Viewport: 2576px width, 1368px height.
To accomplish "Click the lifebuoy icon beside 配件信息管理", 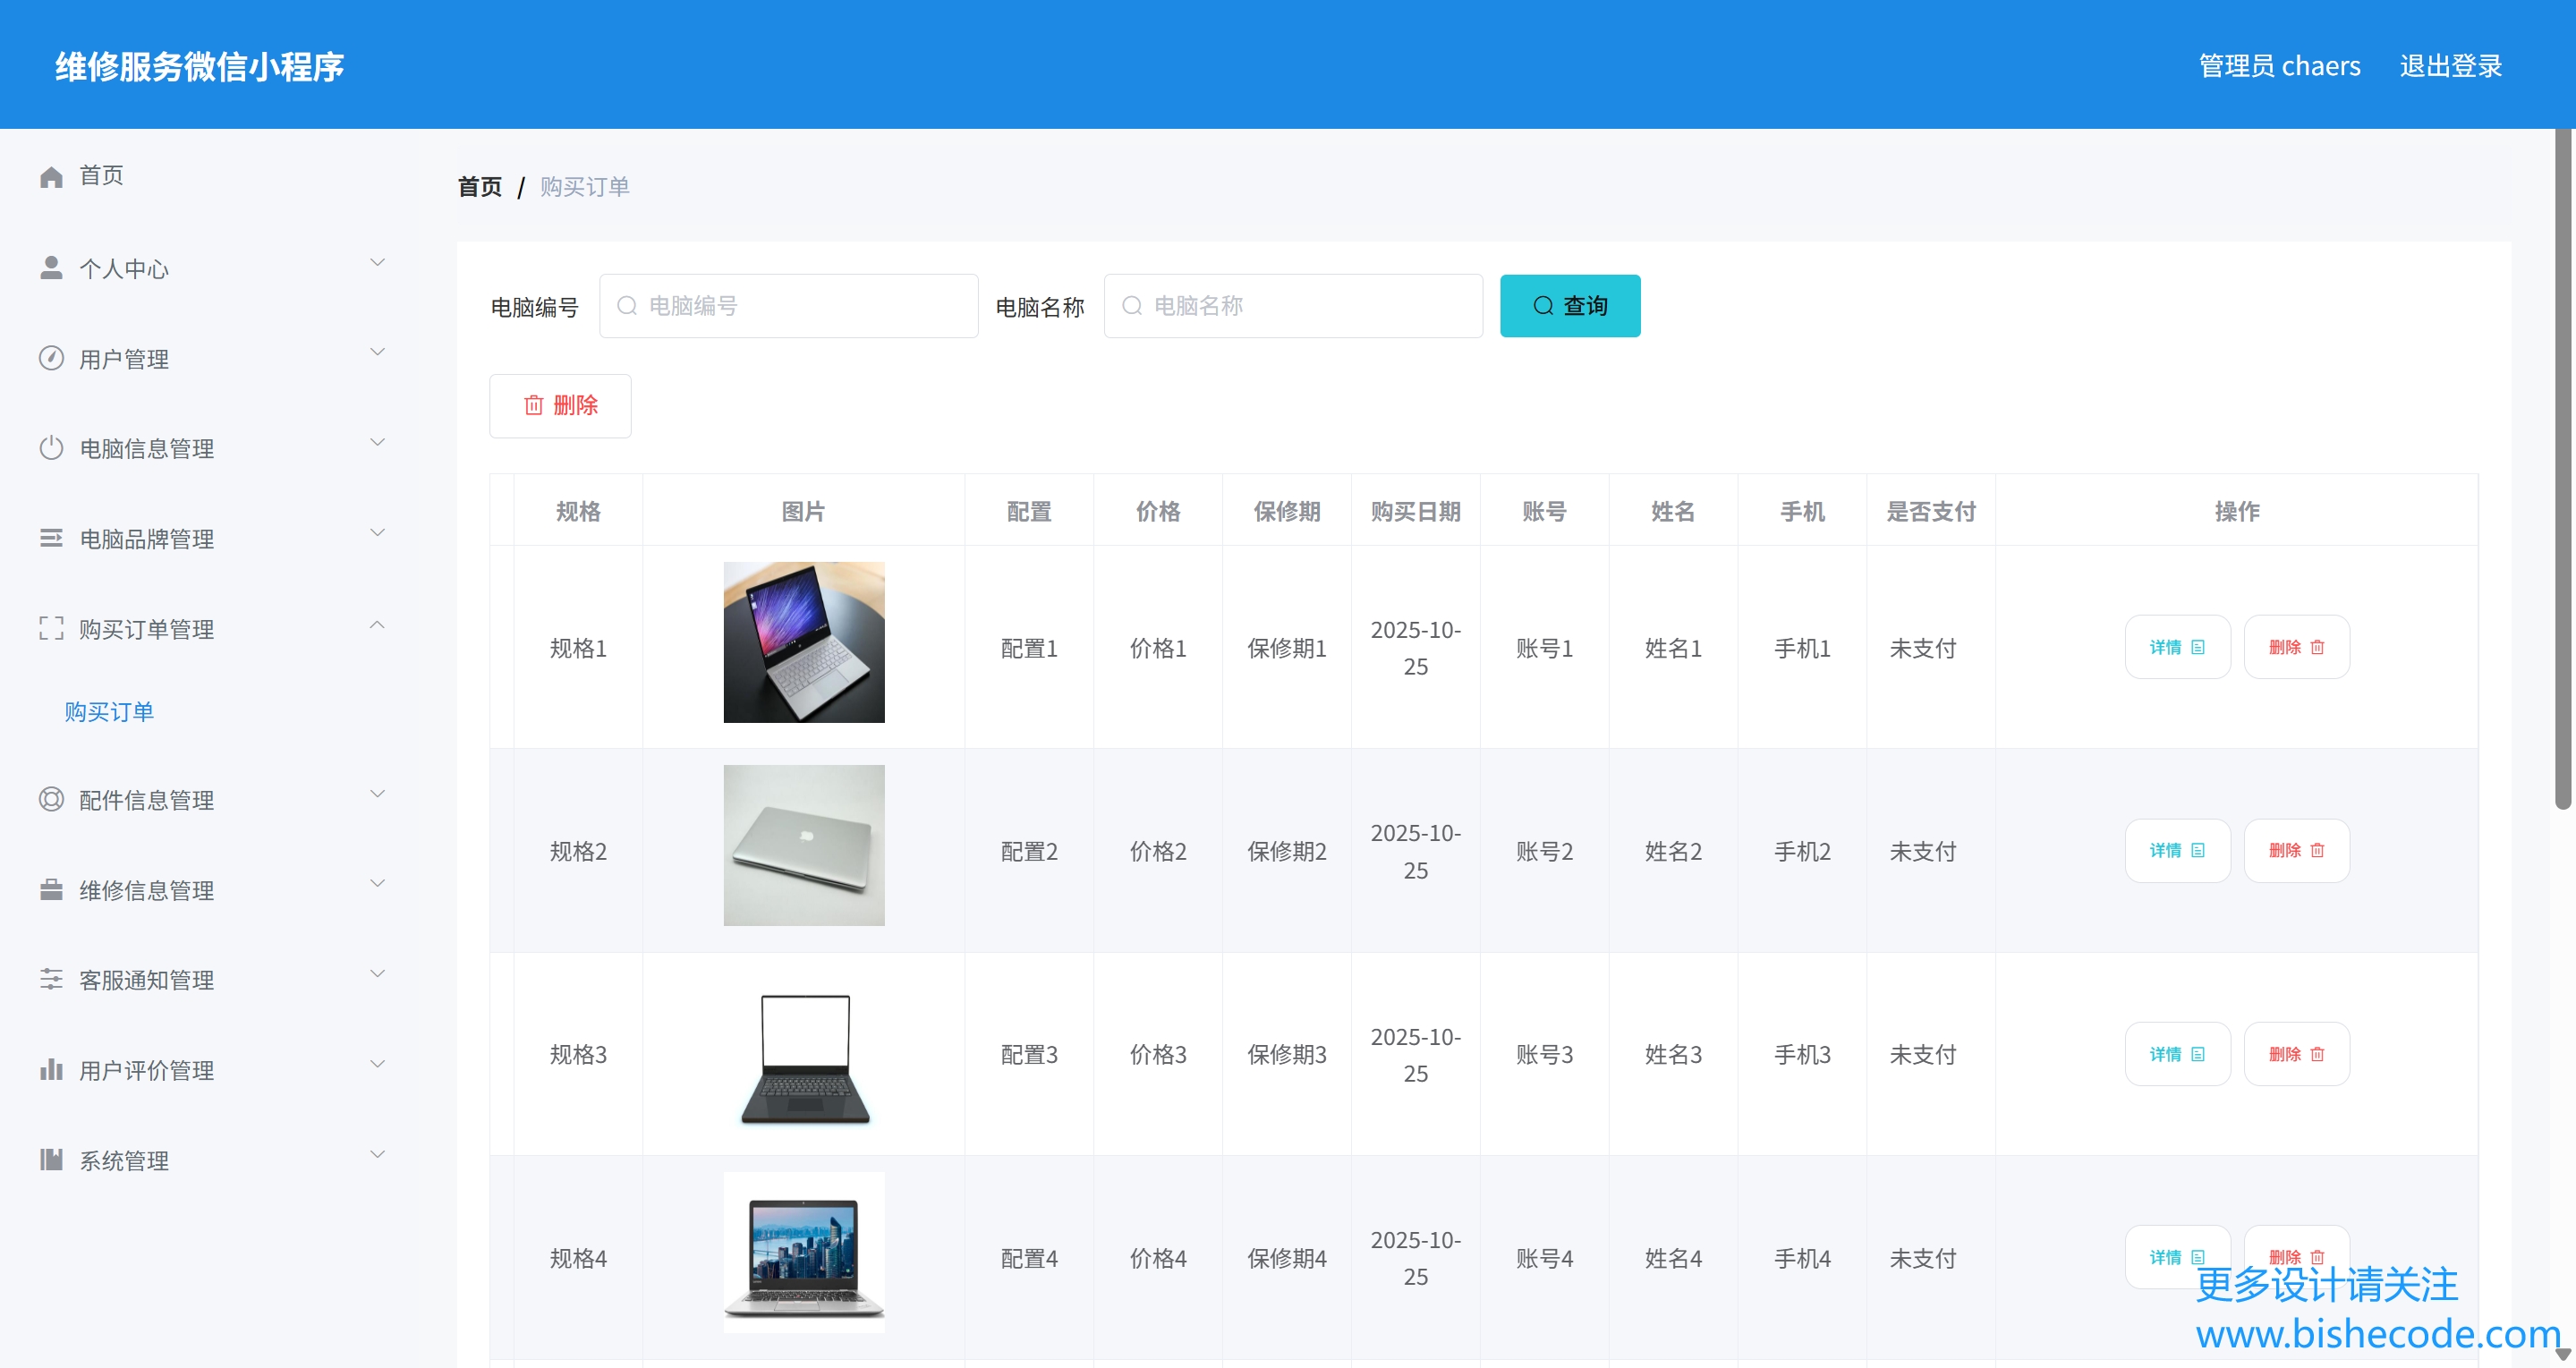I will 51,799.
